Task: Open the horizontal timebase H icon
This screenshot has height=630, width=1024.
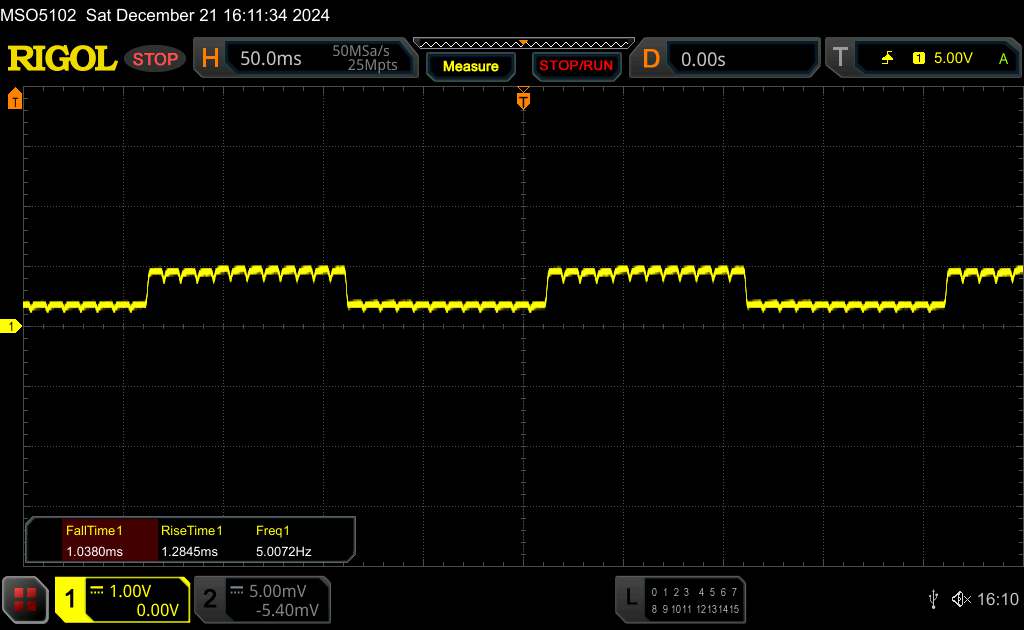Action: pyautogui.click(x=210, y=58)
